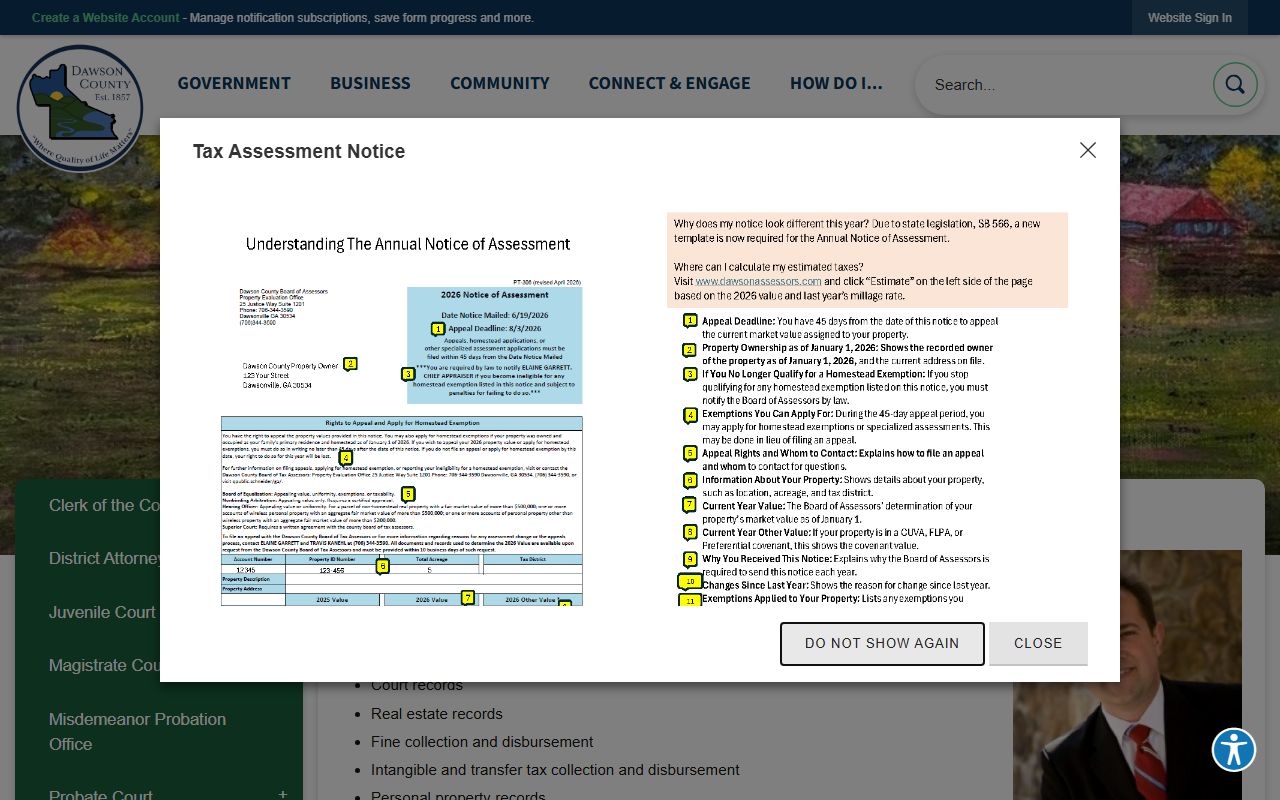
Task: Click the CLOSE button in the dialog
Action: pos(1038,643)
